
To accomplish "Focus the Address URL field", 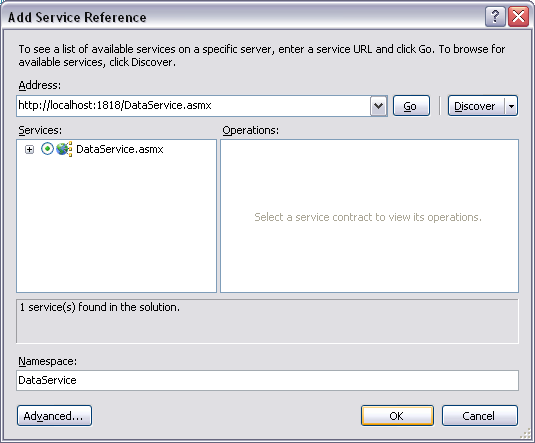I will point(193,106).
